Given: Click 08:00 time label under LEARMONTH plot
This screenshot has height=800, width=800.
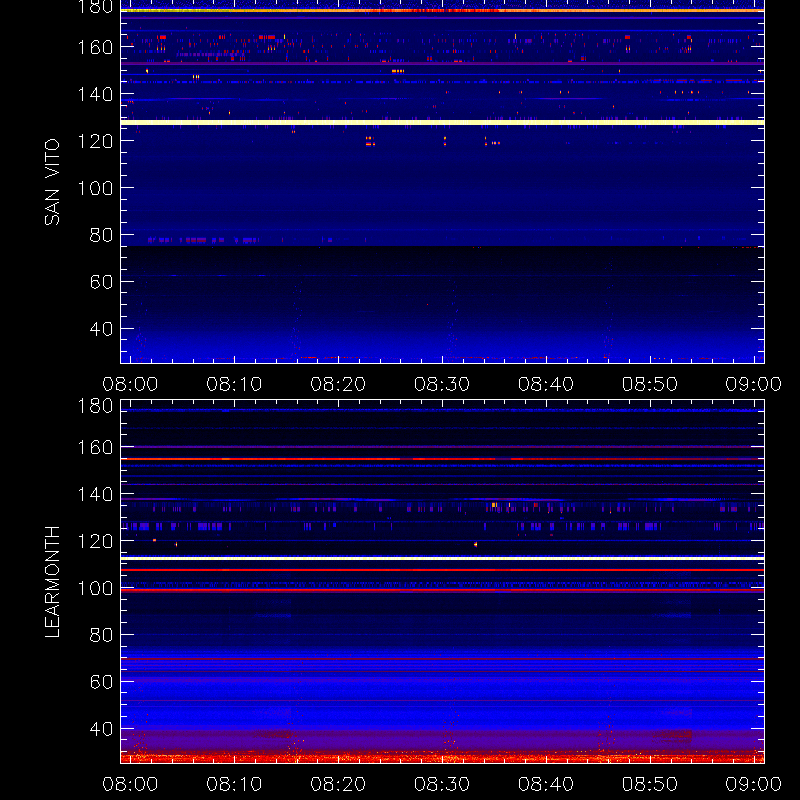Looking at the screenshot, I should pos(130,784).
